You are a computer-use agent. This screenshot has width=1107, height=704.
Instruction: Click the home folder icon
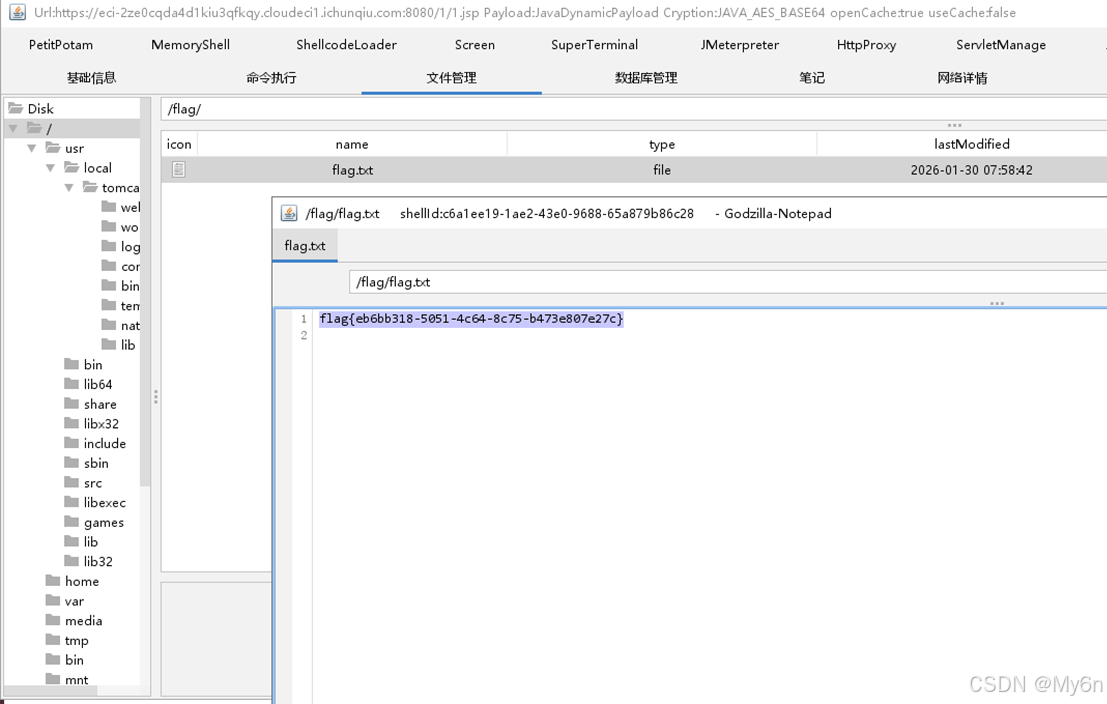(53, 580)
